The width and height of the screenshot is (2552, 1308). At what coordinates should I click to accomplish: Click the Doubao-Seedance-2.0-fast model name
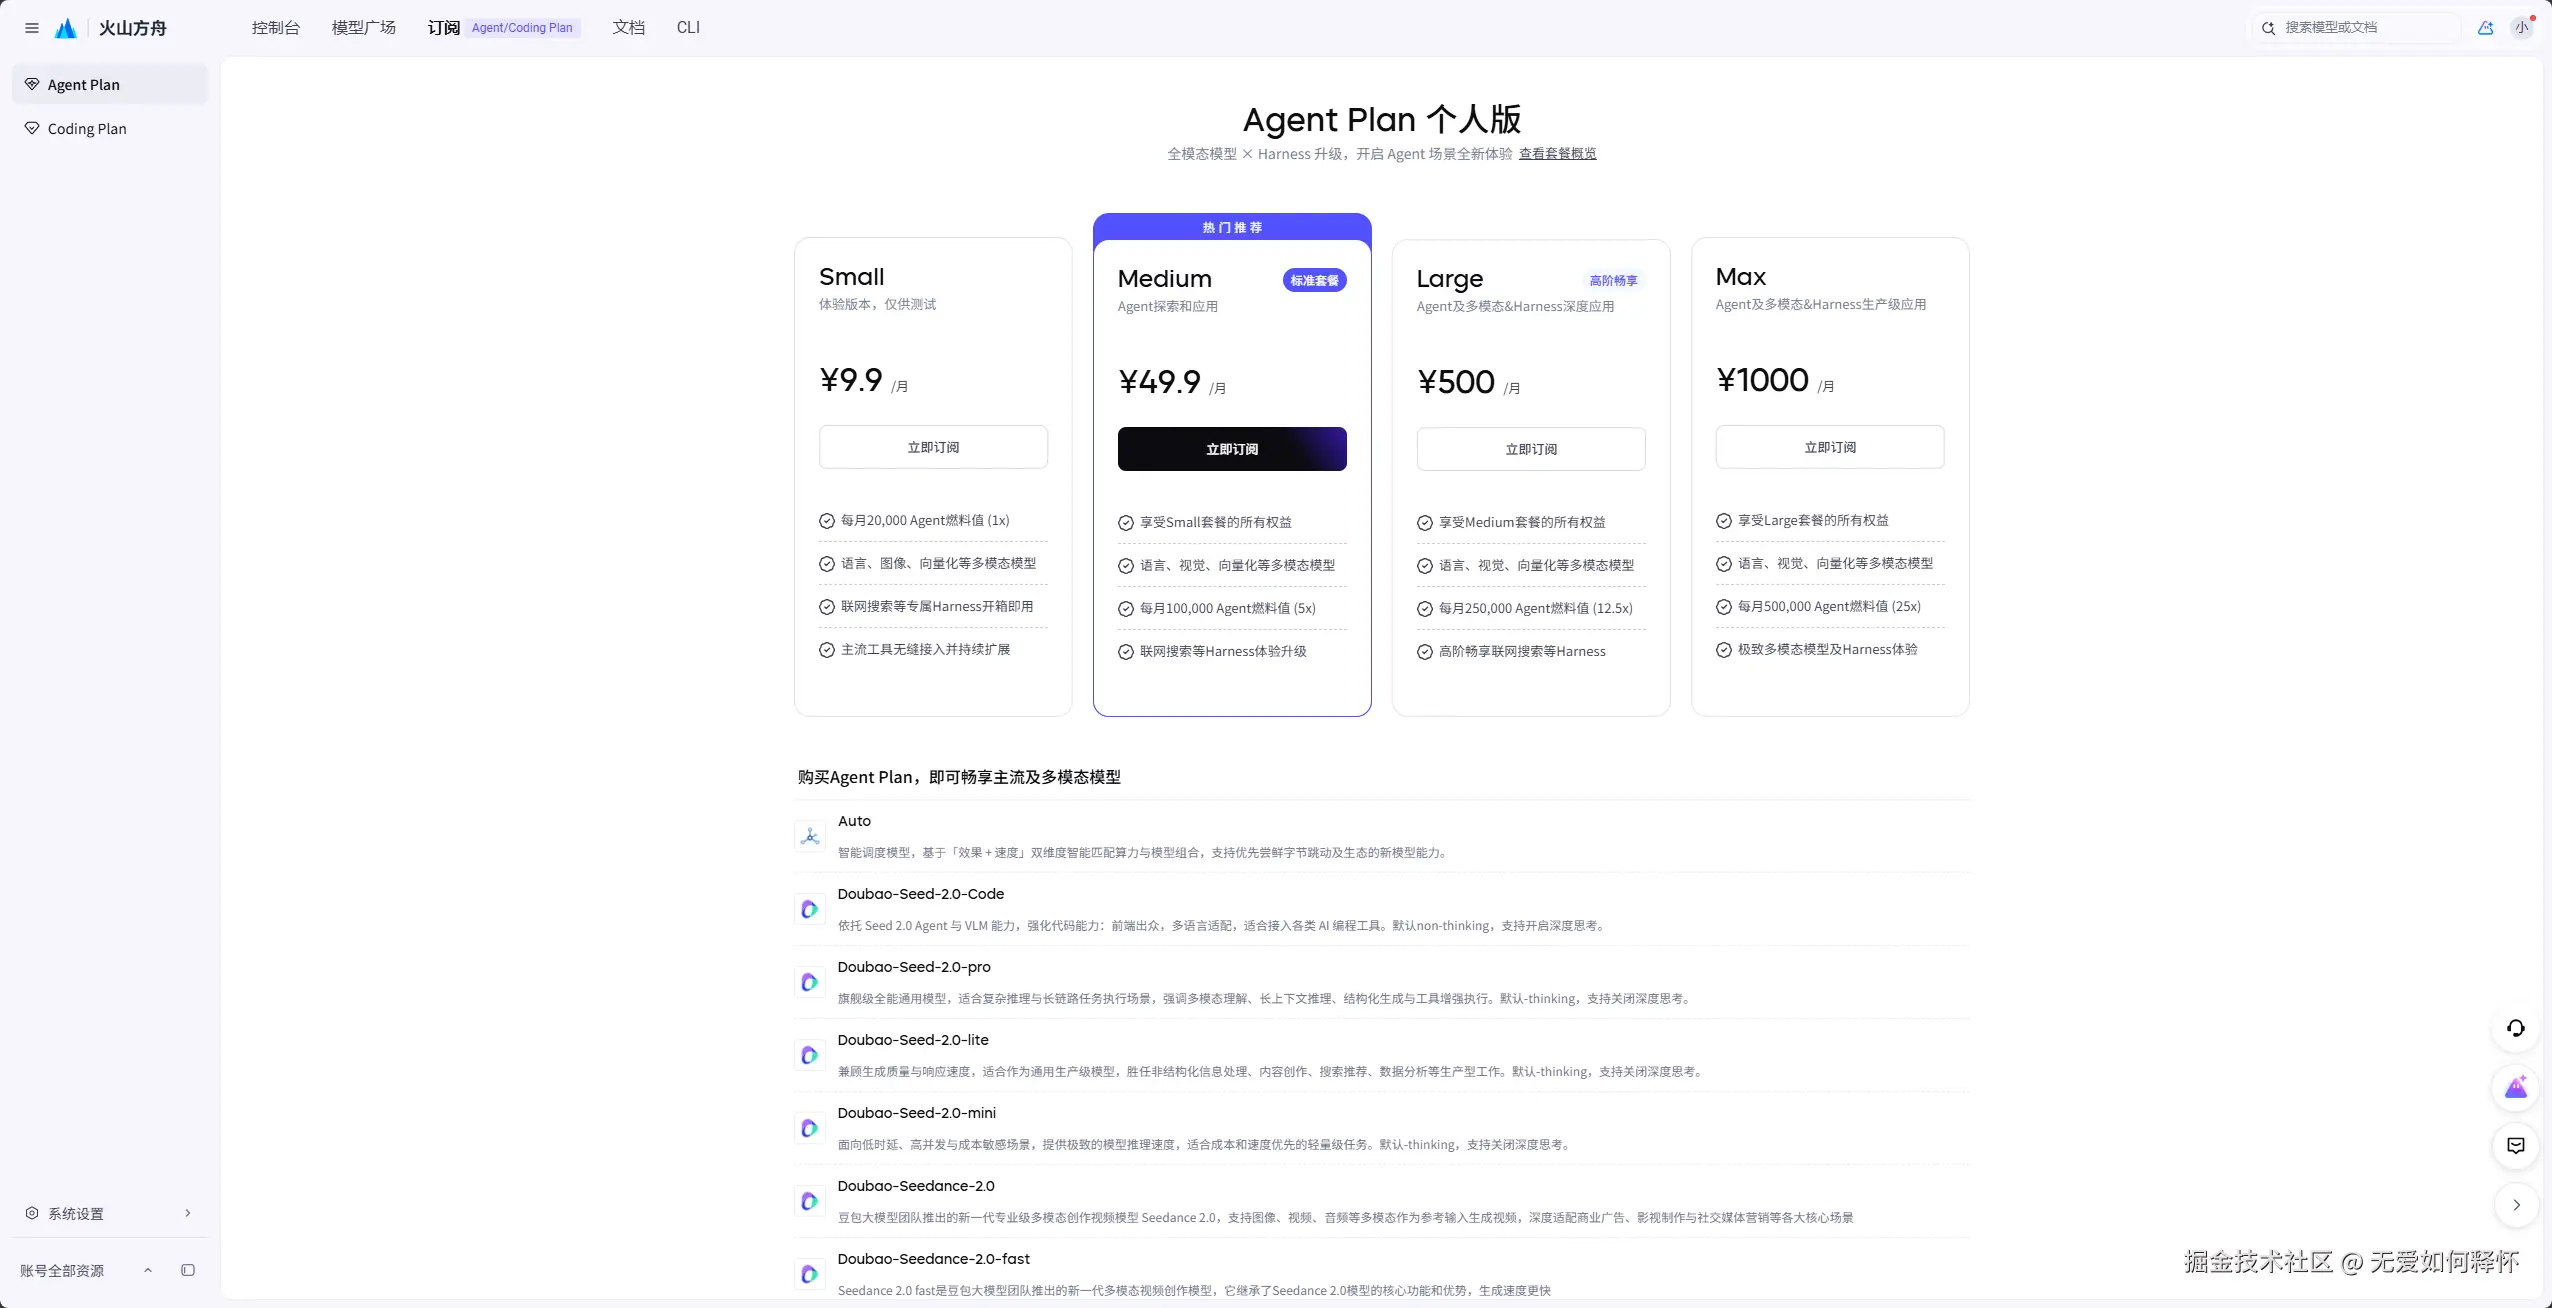[x=934, y=1259]
